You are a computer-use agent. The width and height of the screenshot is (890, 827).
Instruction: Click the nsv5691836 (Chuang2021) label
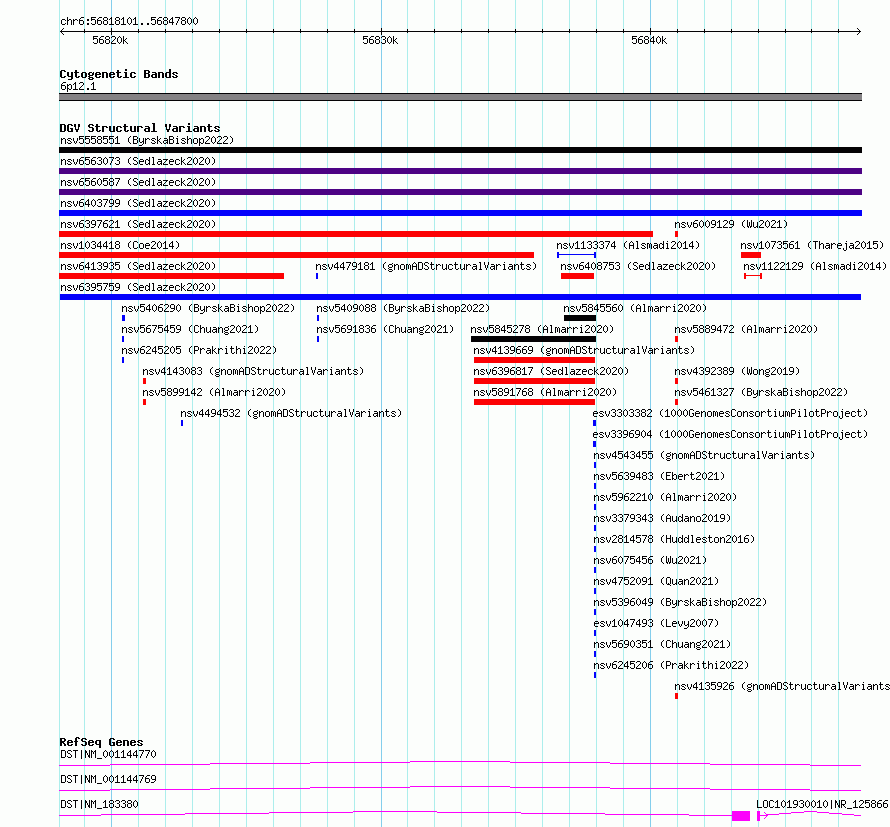385,329
